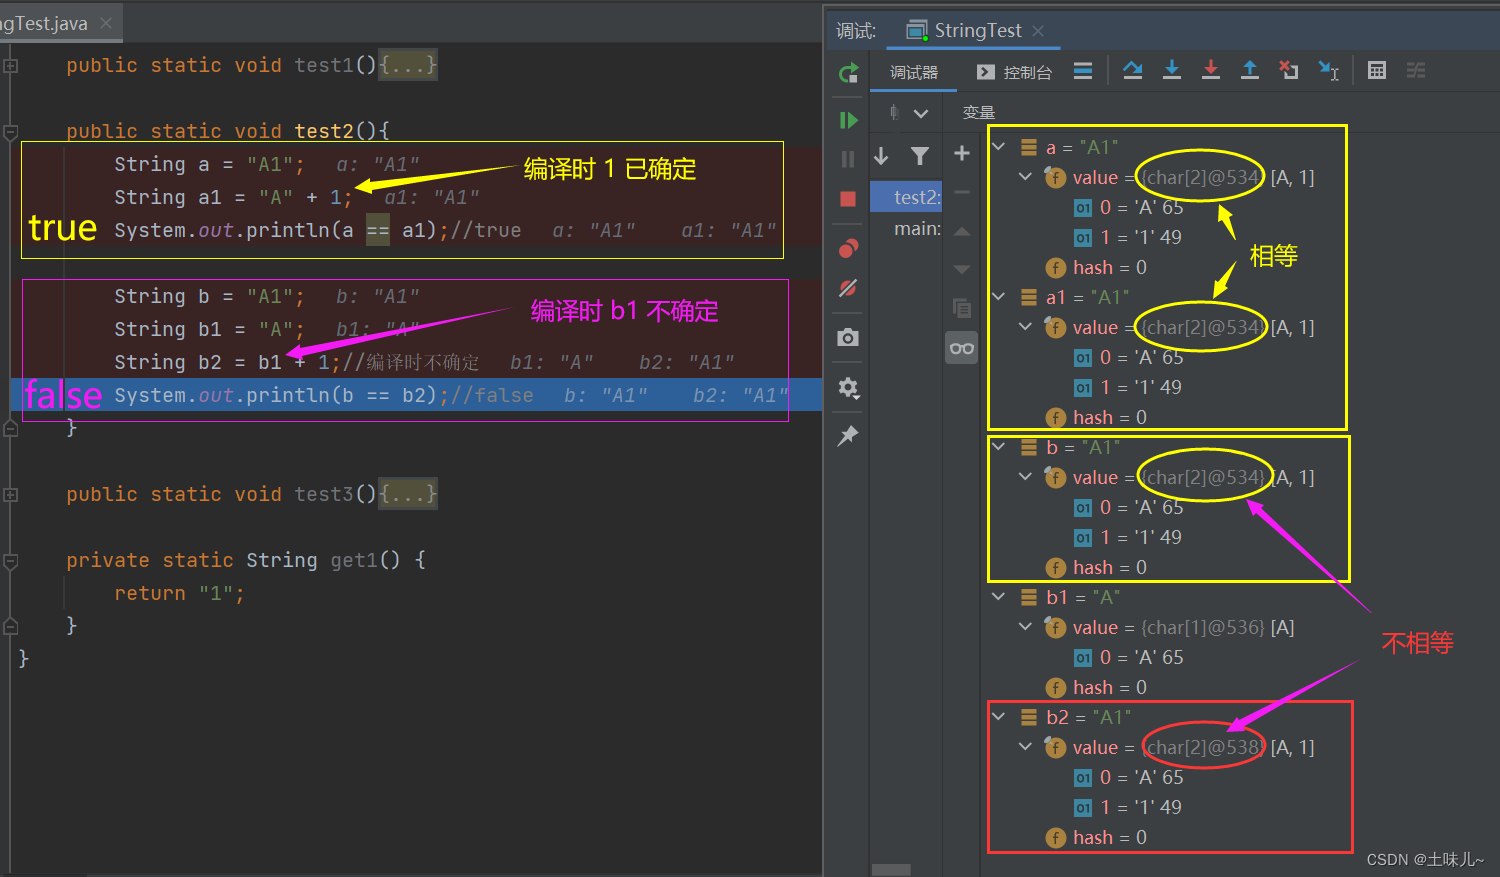Viewport: 1500px width, 877px height.
Task: Switch to the 控制台 console tab
Action: [x=1014, y=72]
